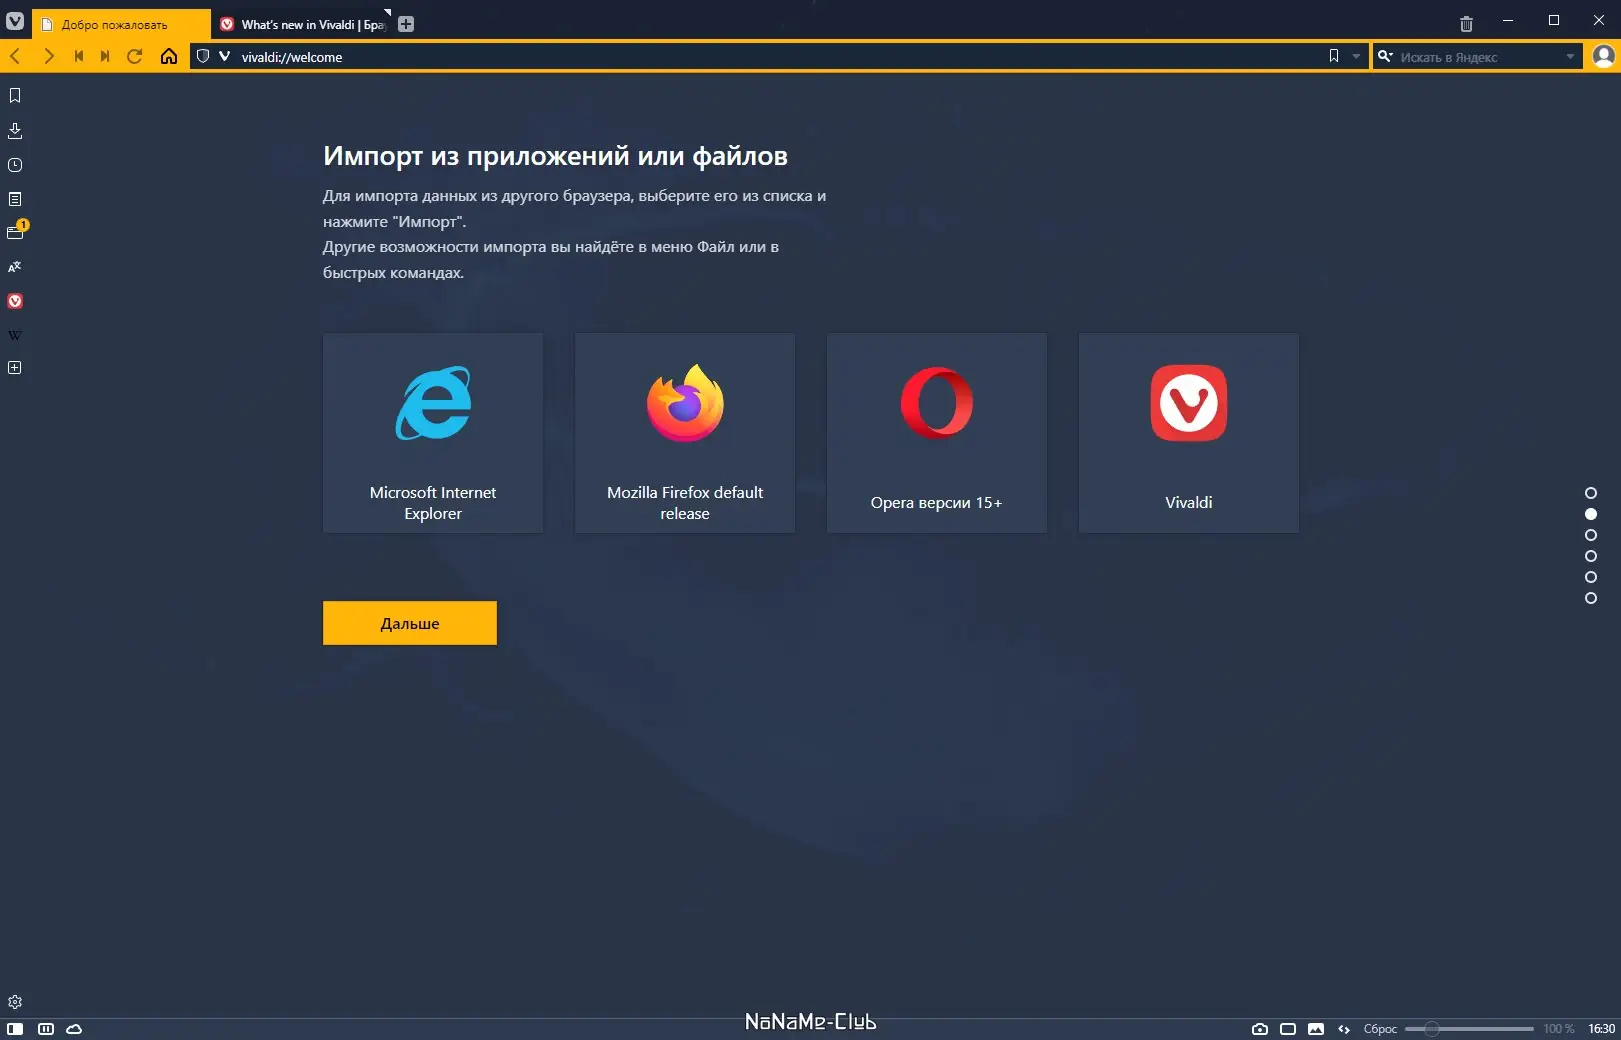Expand the address bar dropdown arrow
Image resolution: width=1621 pixels, height=1040 pixels.
(x=1356, y=56)
